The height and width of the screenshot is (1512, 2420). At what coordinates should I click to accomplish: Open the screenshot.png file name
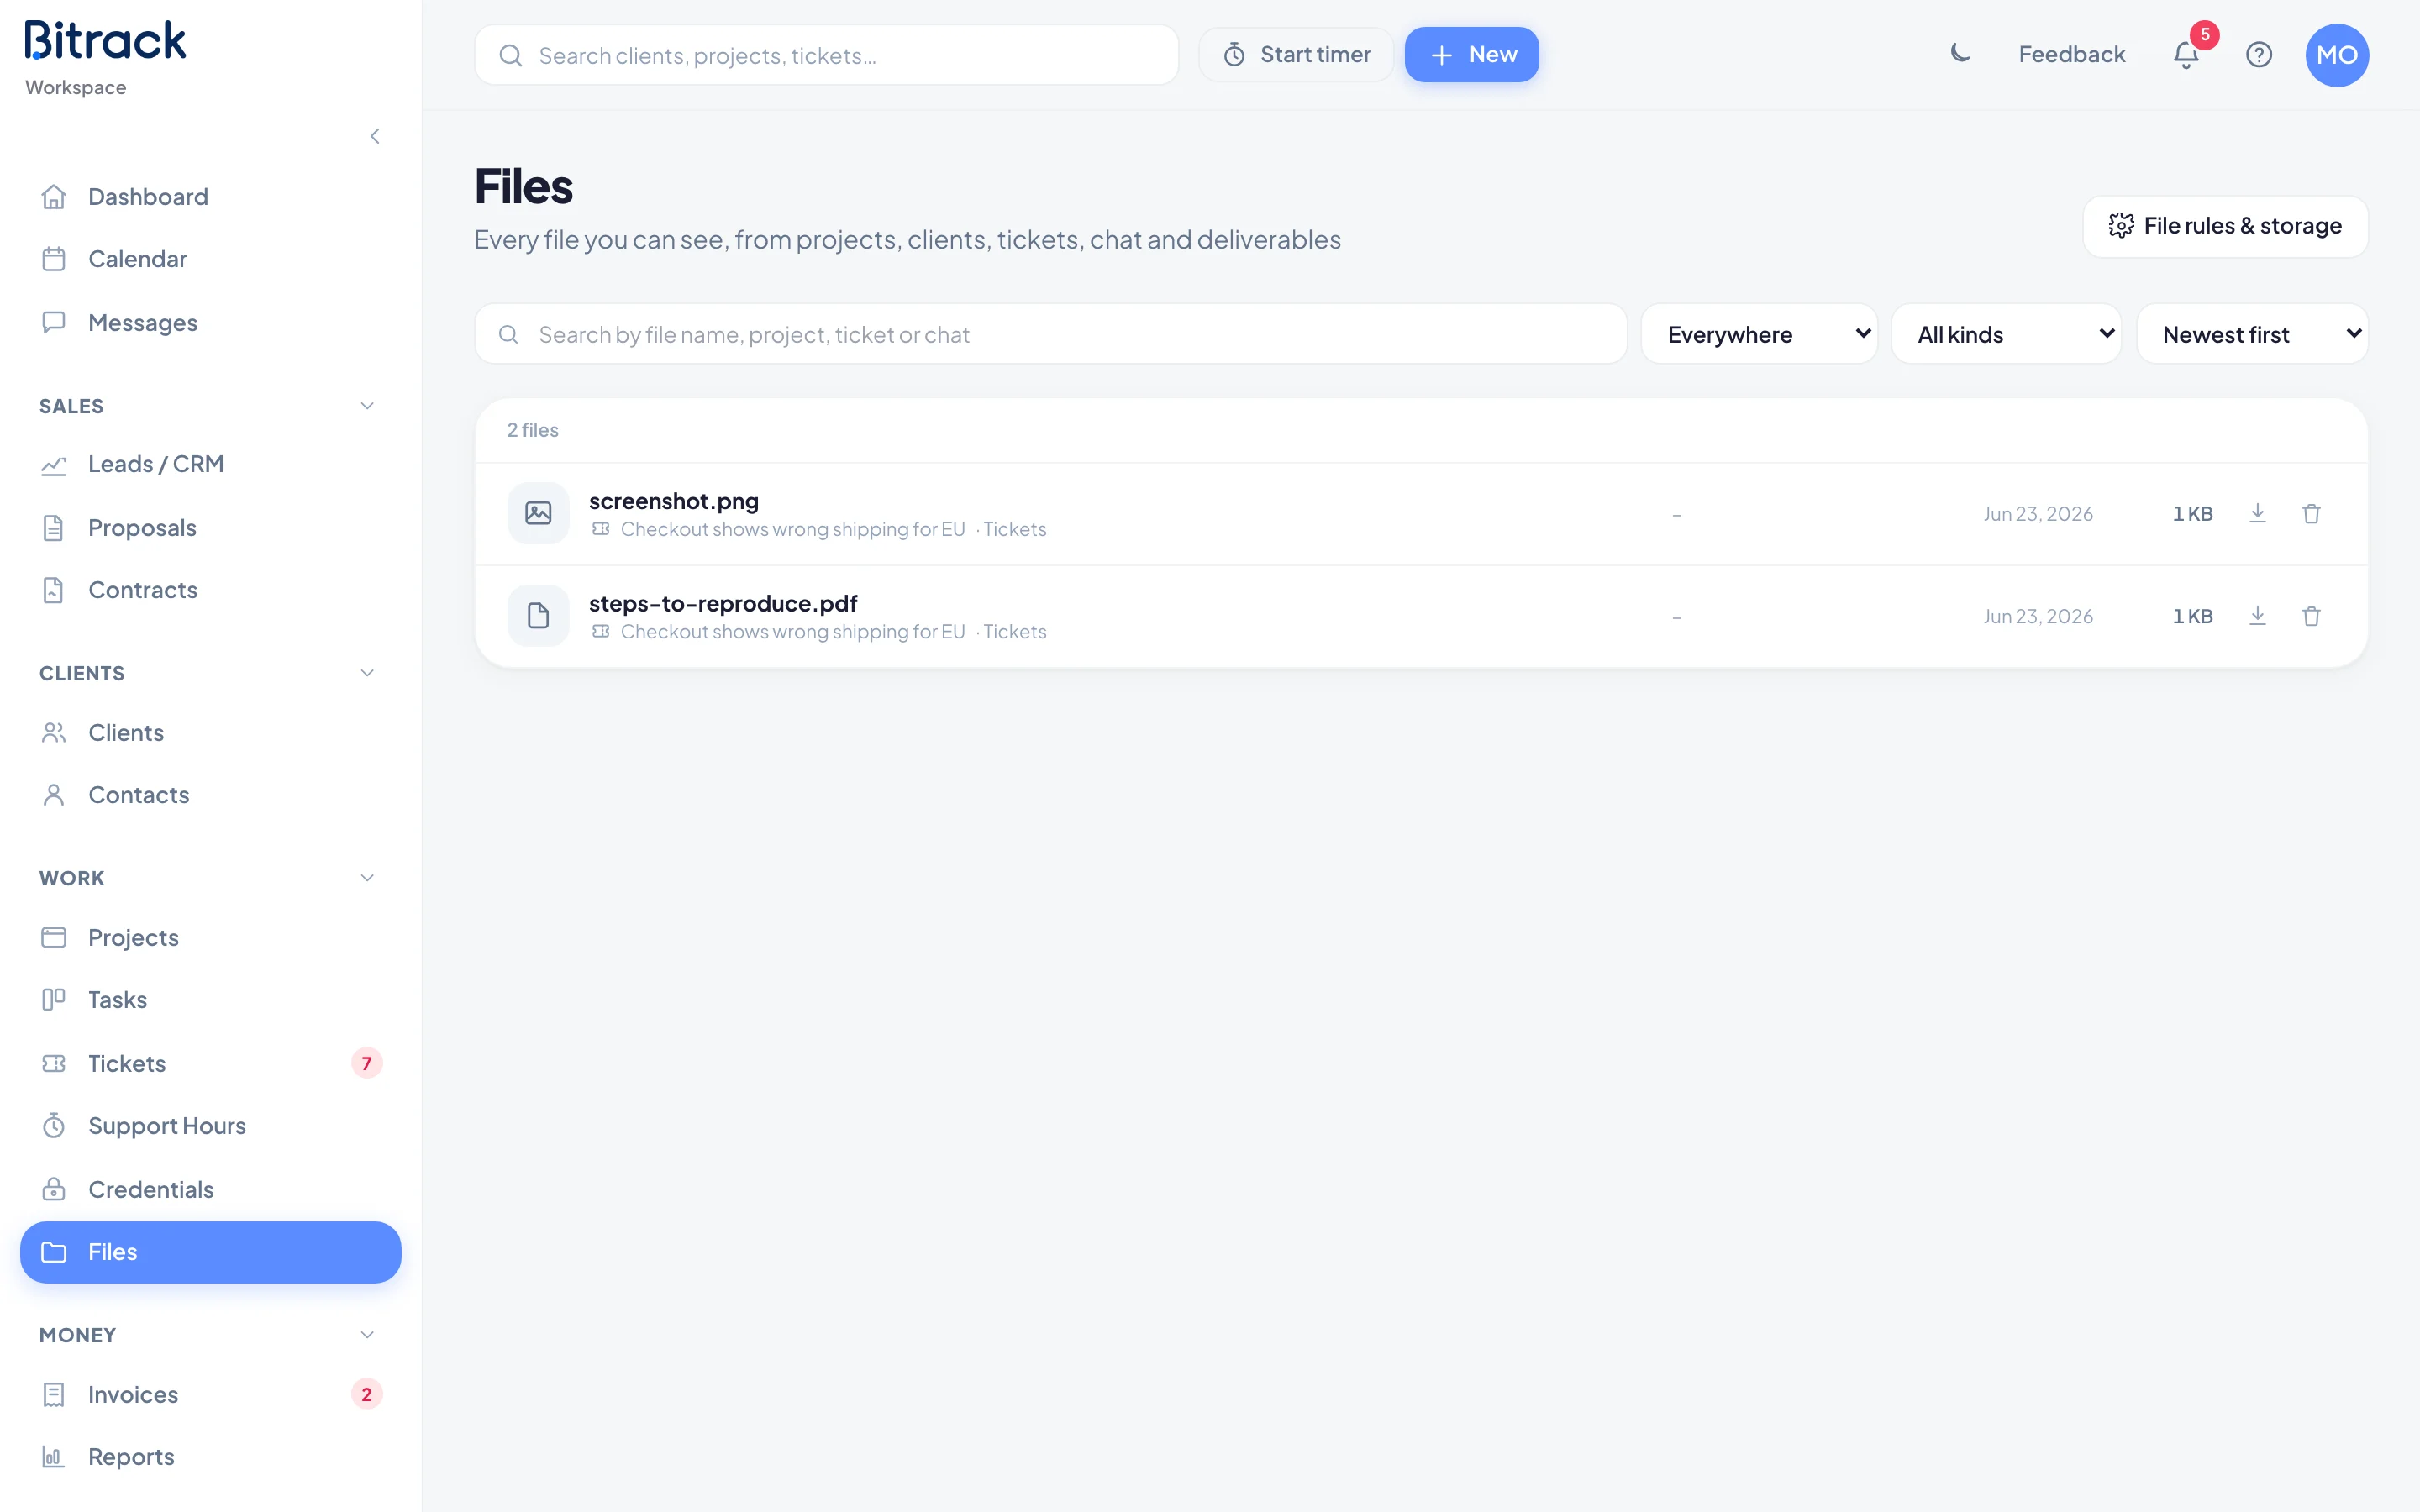[673, 500]
